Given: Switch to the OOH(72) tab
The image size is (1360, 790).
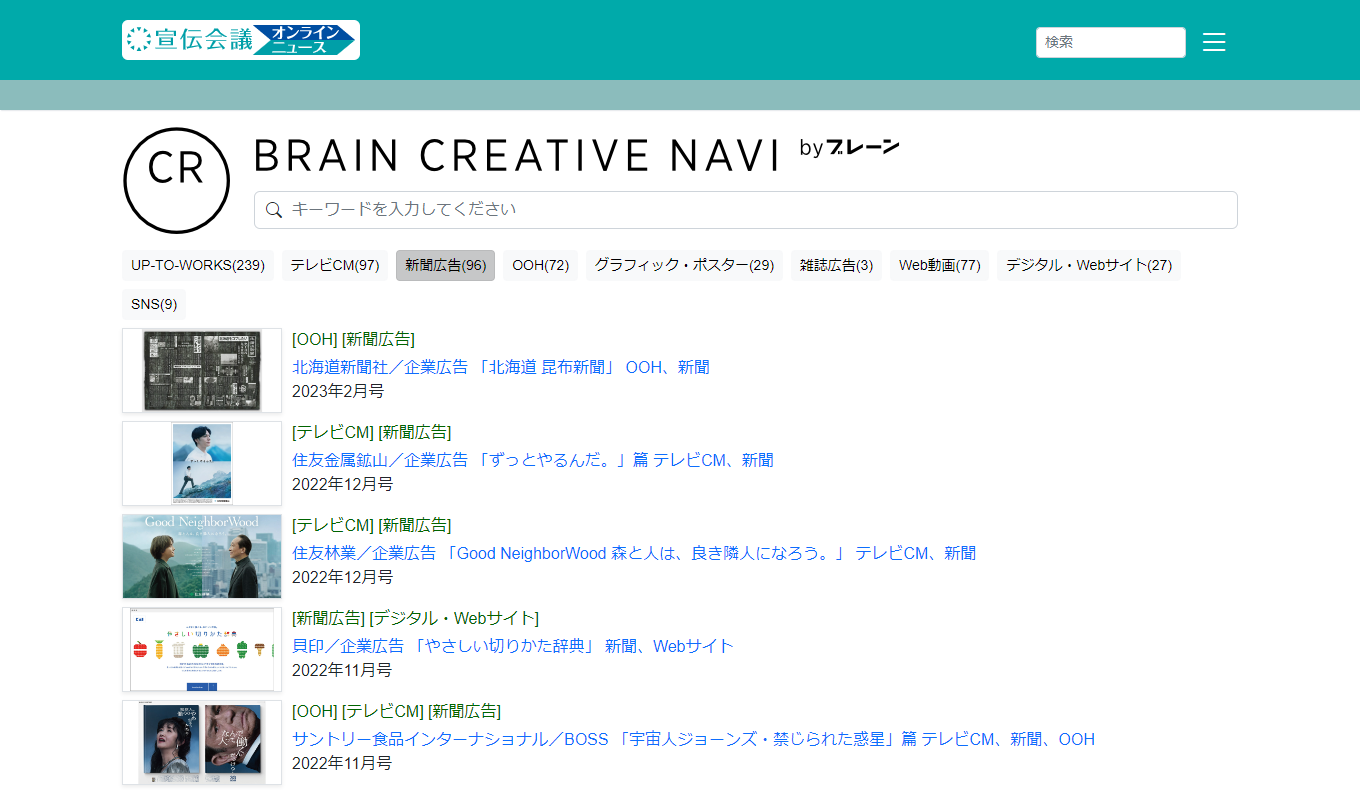Looking at the screenshot, I should click(540, 265).
